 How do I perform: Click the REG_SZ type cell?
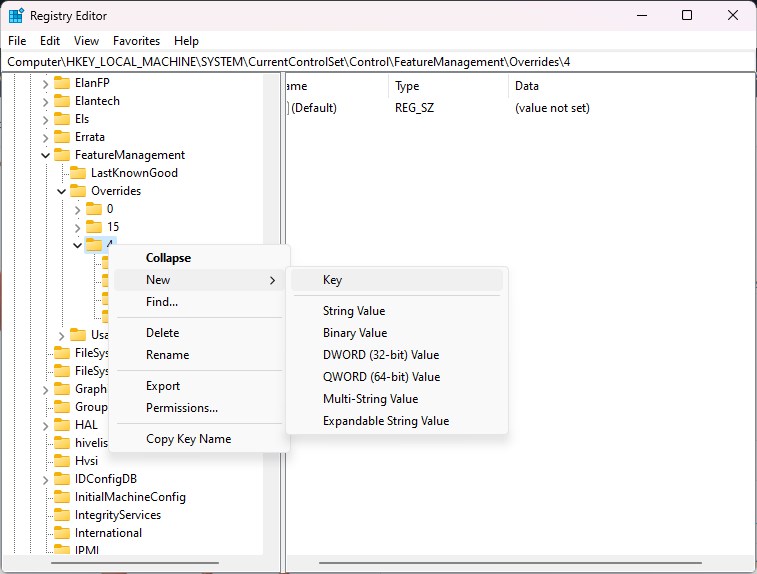[x=414, y=108]
